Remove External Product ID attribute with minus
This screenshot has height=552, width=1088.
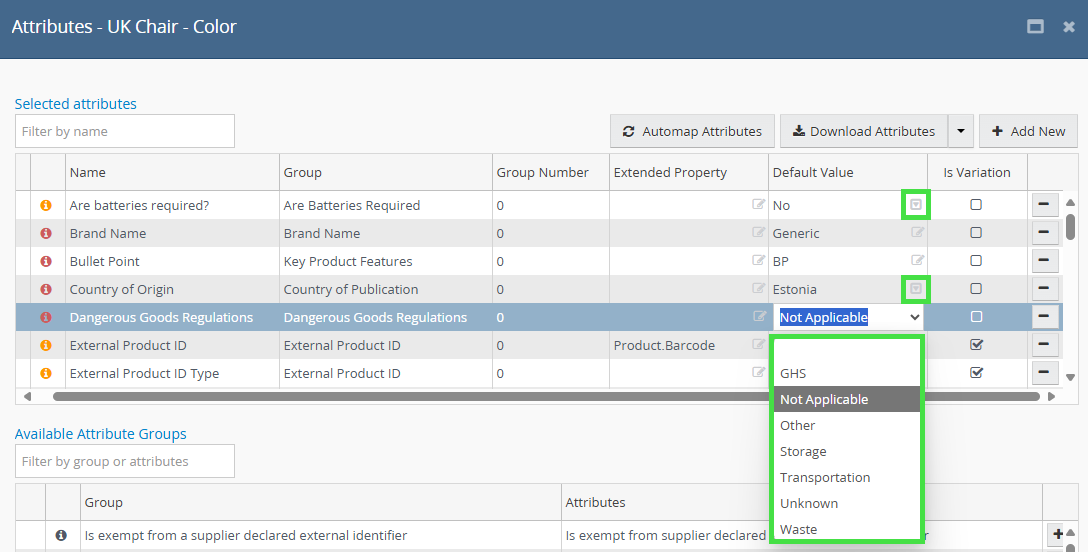1044,345
